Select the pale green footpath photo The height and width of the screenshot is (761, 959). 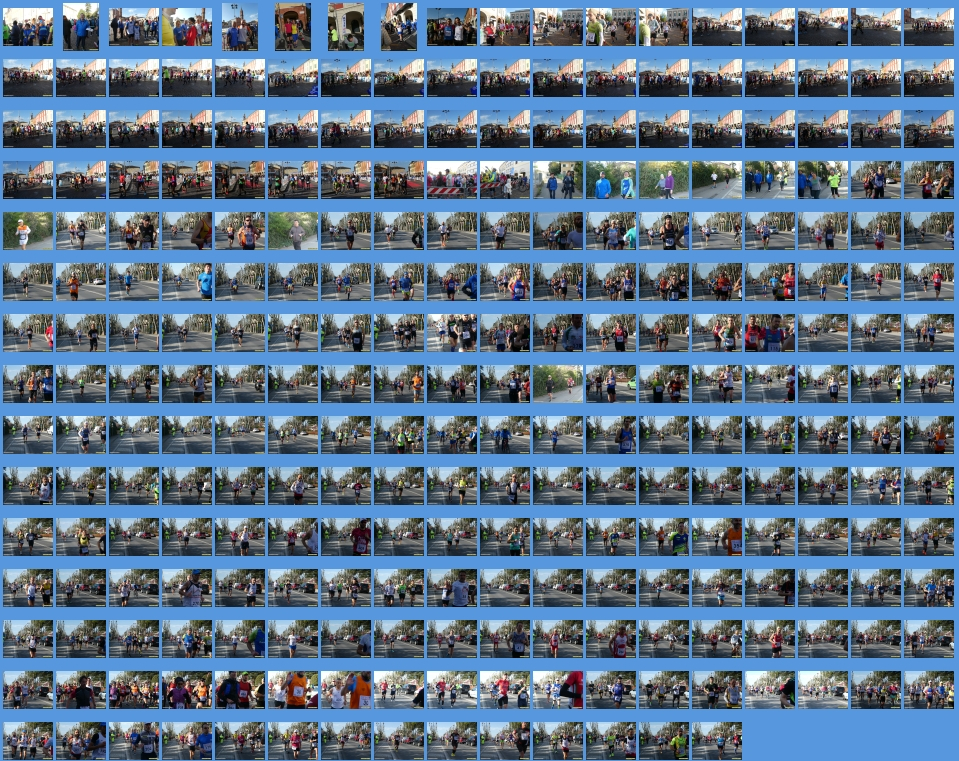click(558, 384)
